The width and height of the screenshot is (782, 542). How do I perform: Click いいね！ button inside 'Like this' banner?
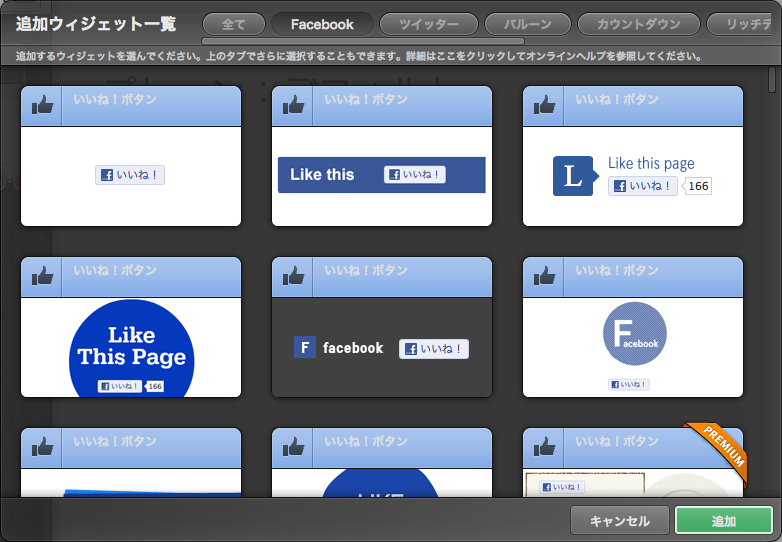coord(415,175)
